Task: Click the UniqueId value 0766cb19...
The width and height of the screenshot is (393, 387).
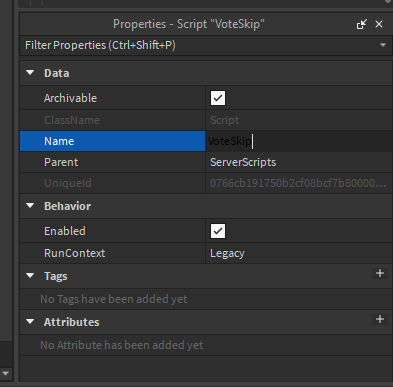Action: pyautogui.click(x=298, y=183)
